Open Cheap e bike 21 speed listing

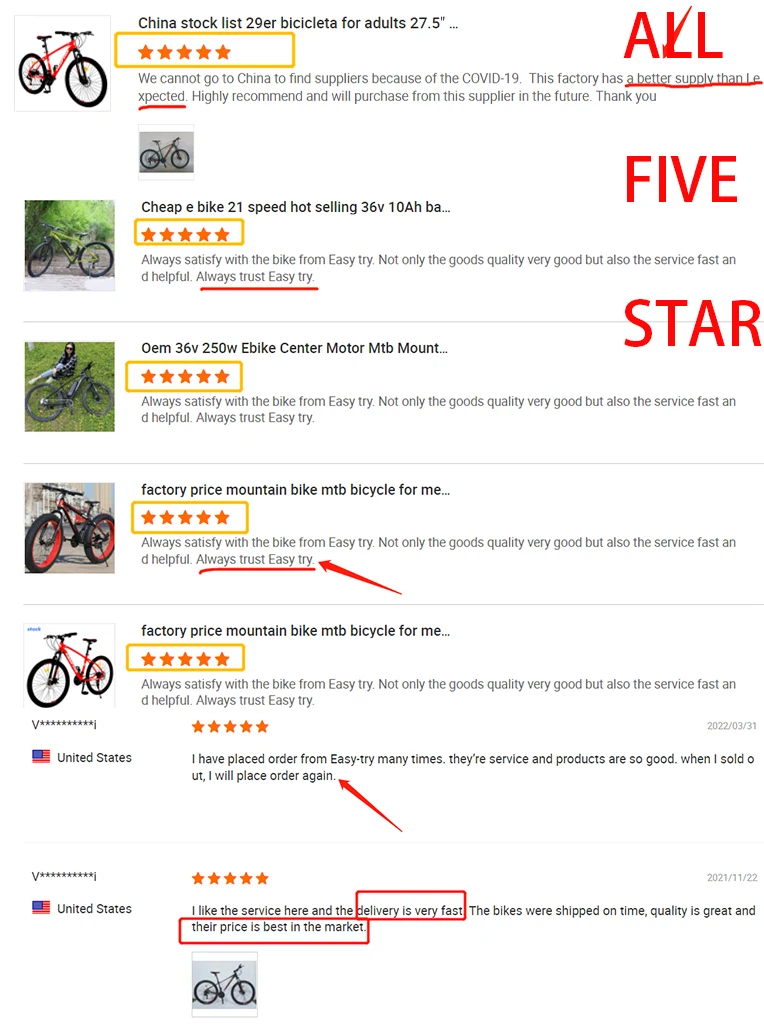(296, 207)
